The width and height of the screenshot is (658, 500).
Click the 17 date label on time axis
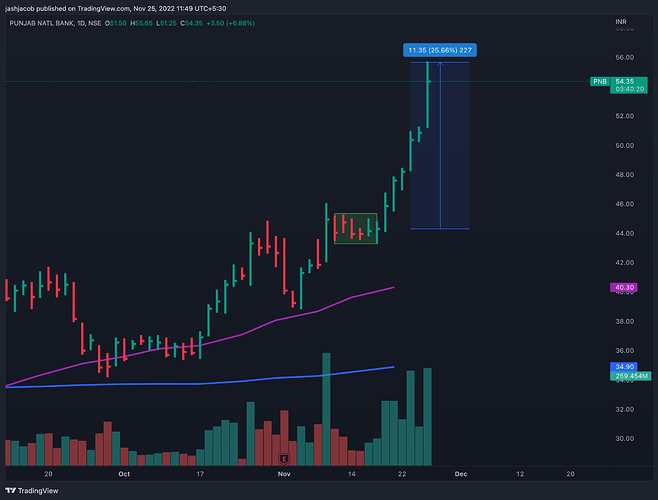tap(200, 474)
